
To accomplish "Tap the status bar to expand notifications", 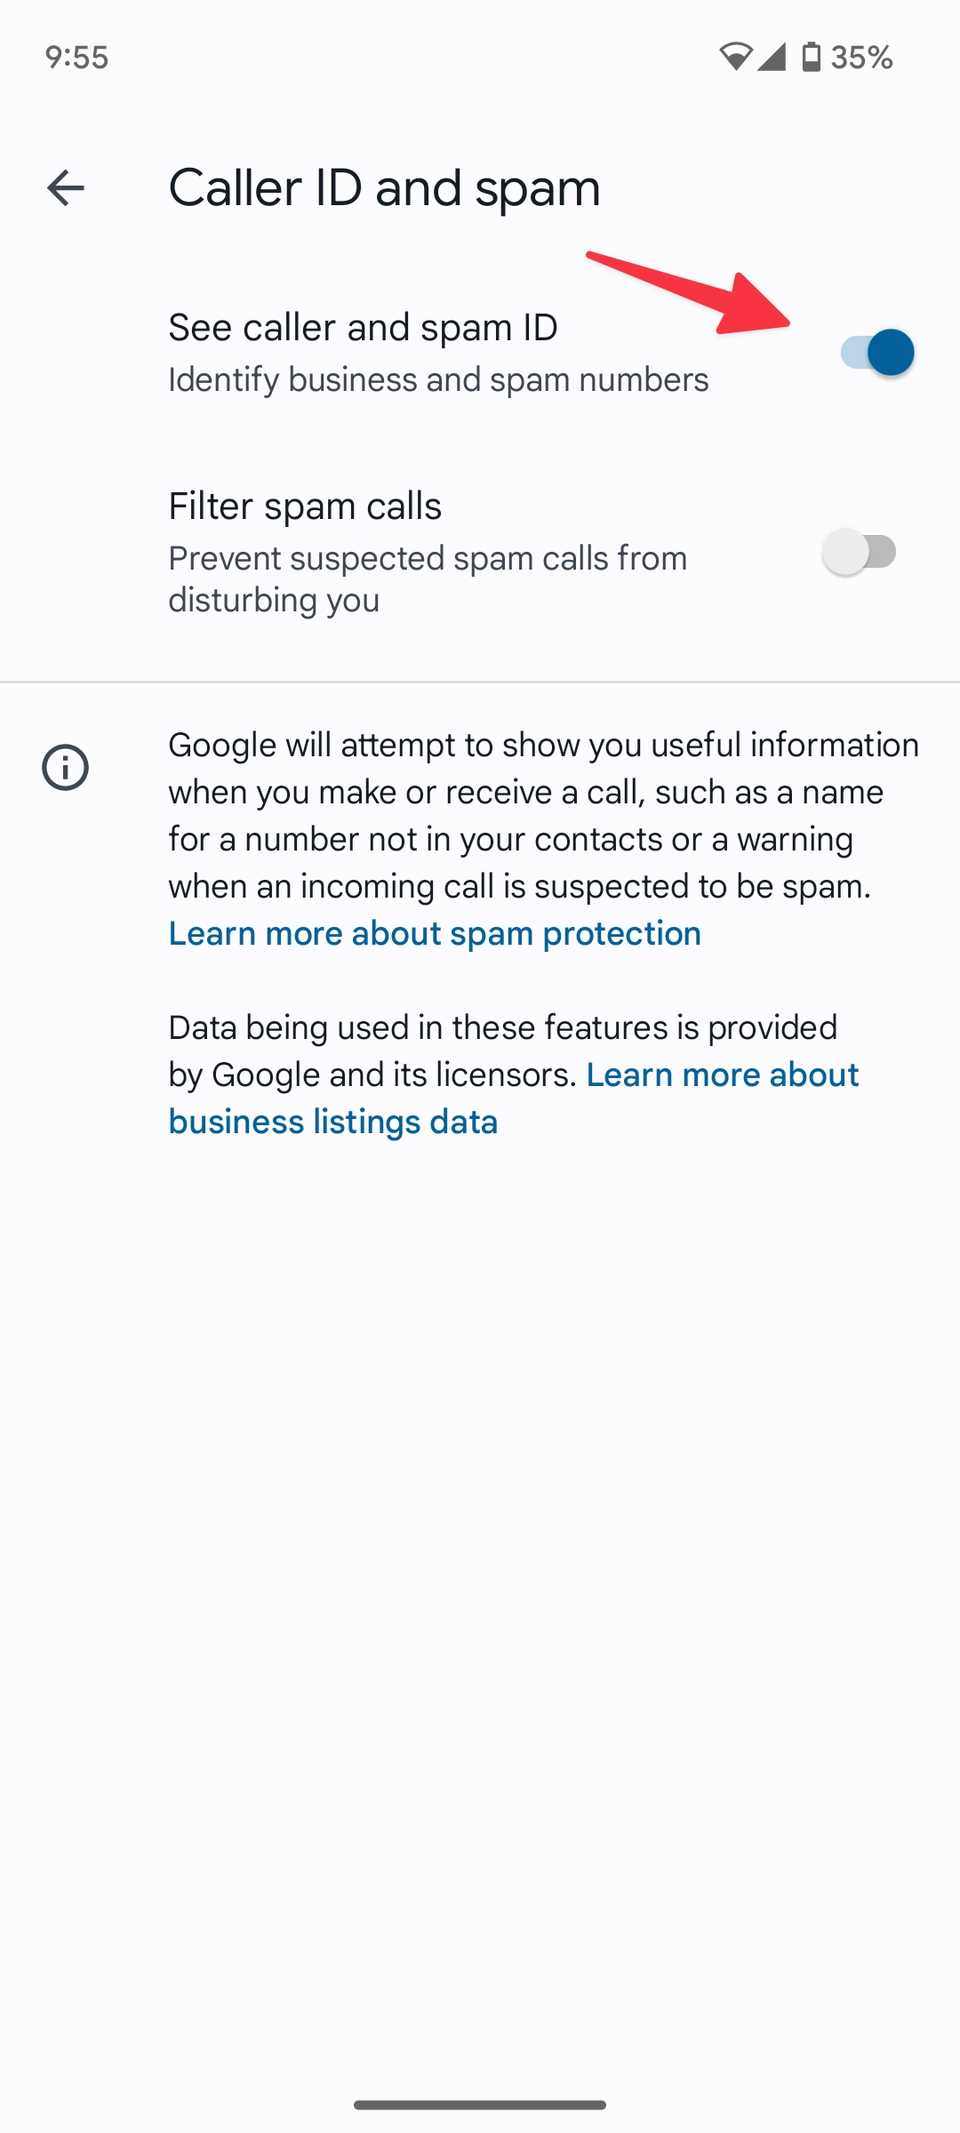I will [480, 57].
